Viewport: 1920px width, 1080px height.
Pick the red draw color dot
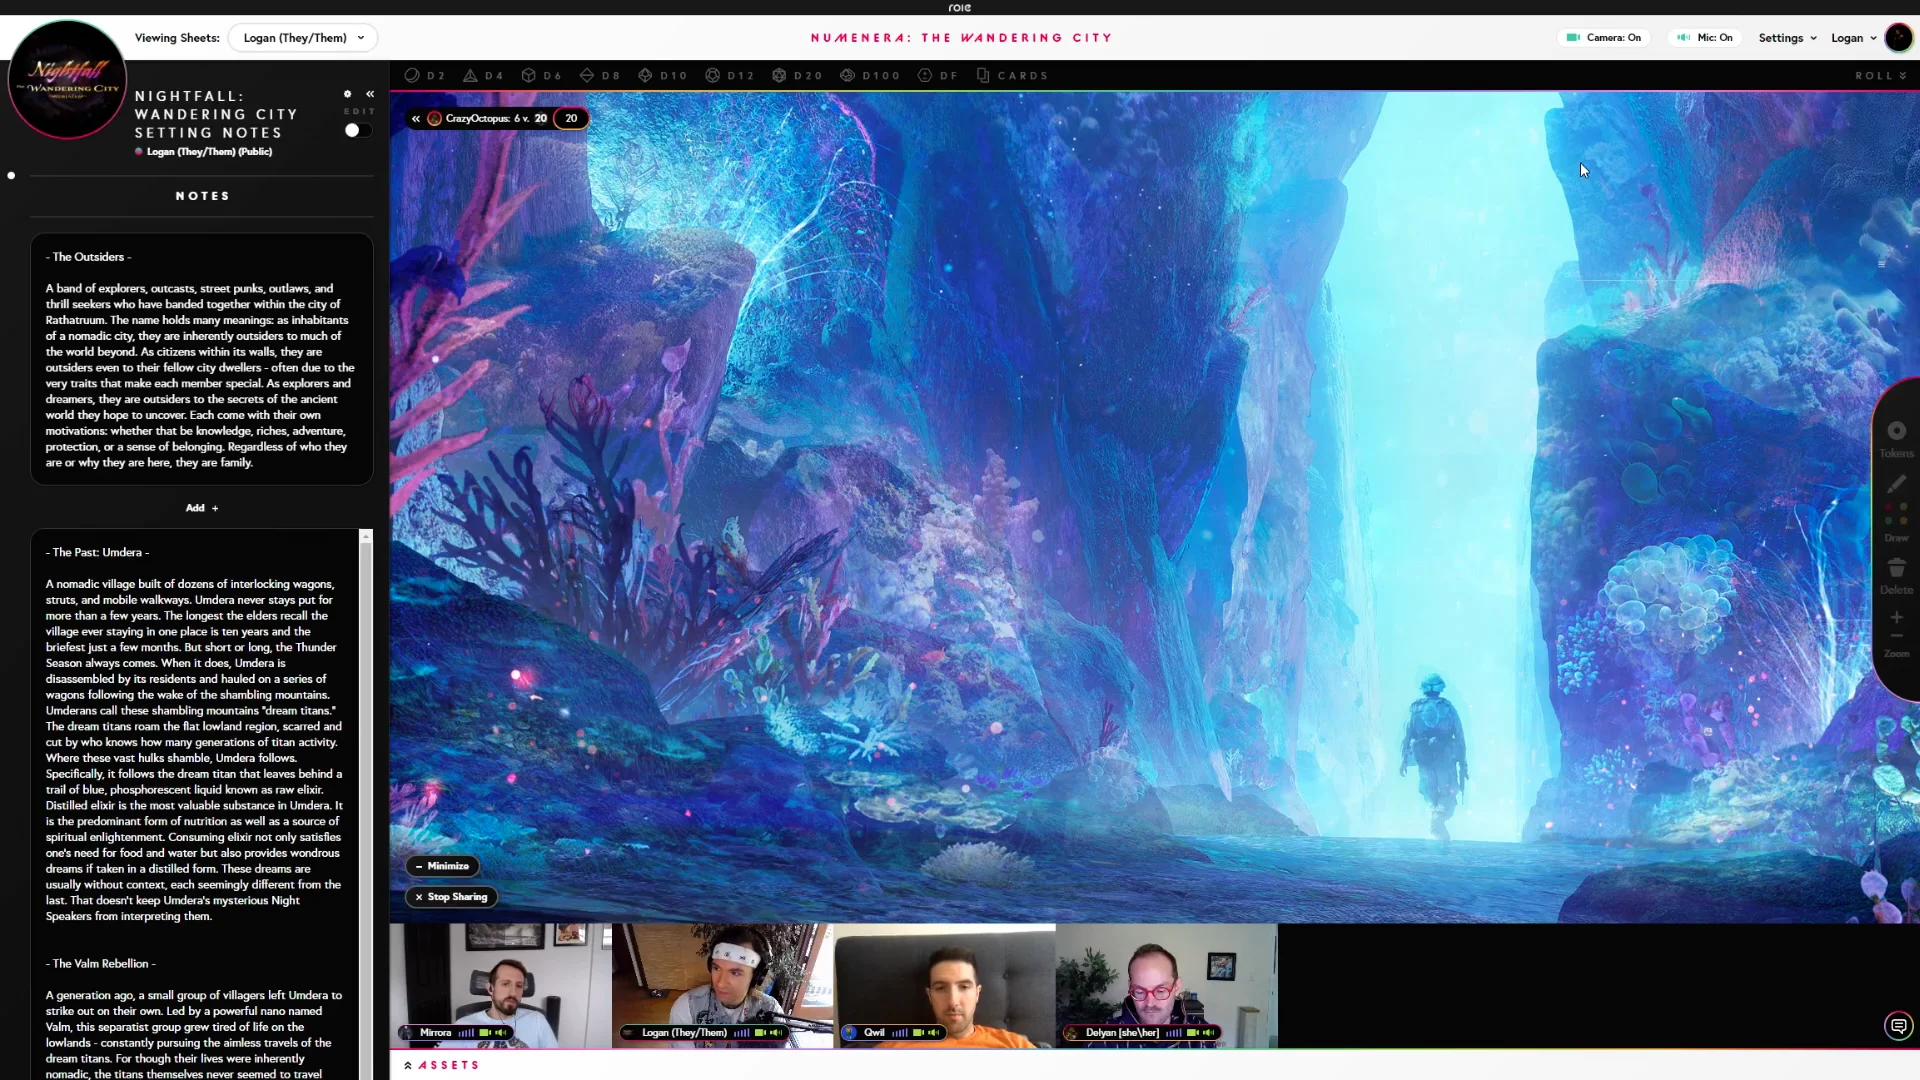[1889, 508]
